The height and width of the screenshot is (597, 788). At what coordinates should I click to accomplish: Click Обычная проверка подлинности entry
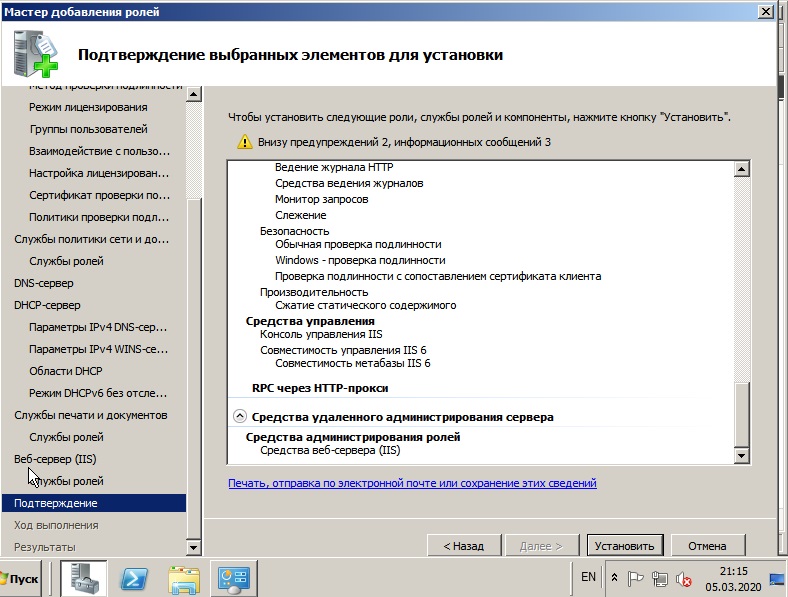[x=358, y=244]
